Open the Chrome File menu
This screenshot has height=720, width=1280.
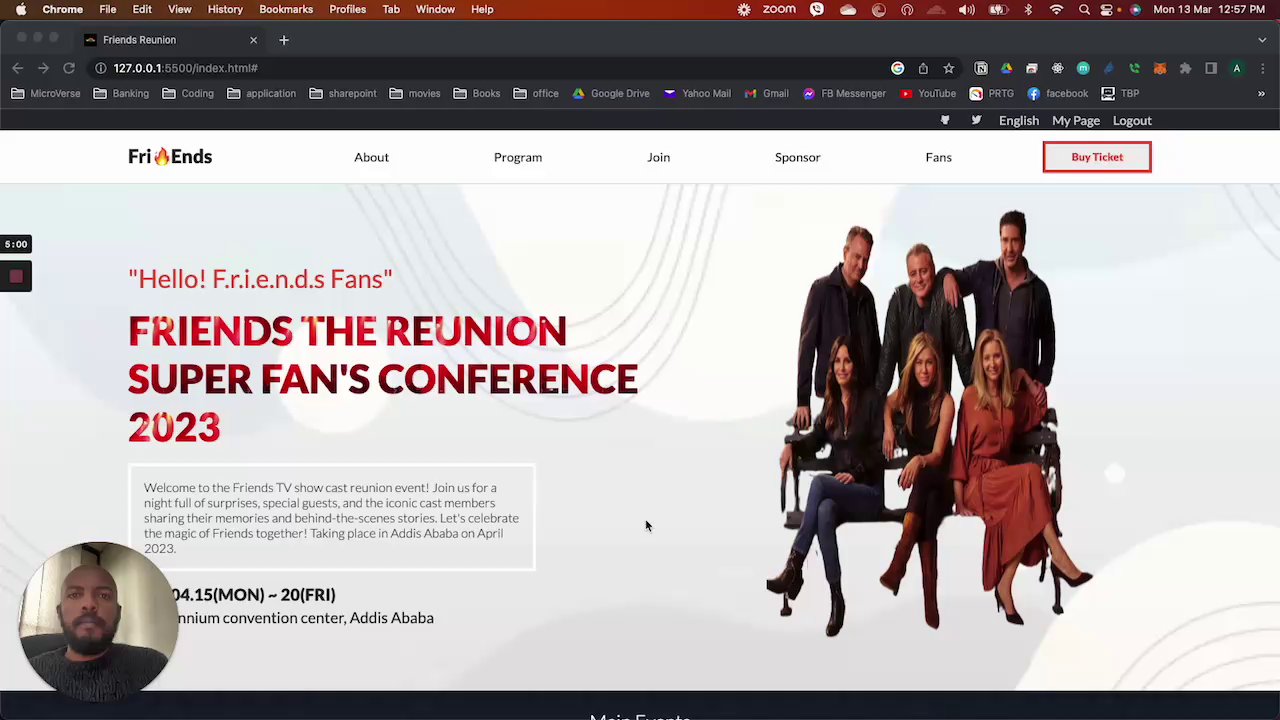tap(108, 9)
